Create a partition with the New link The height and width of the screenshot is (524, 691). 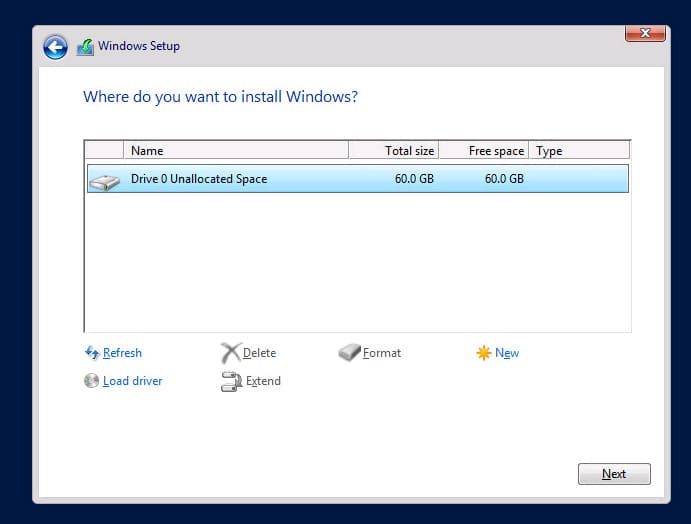pos(507,353)
